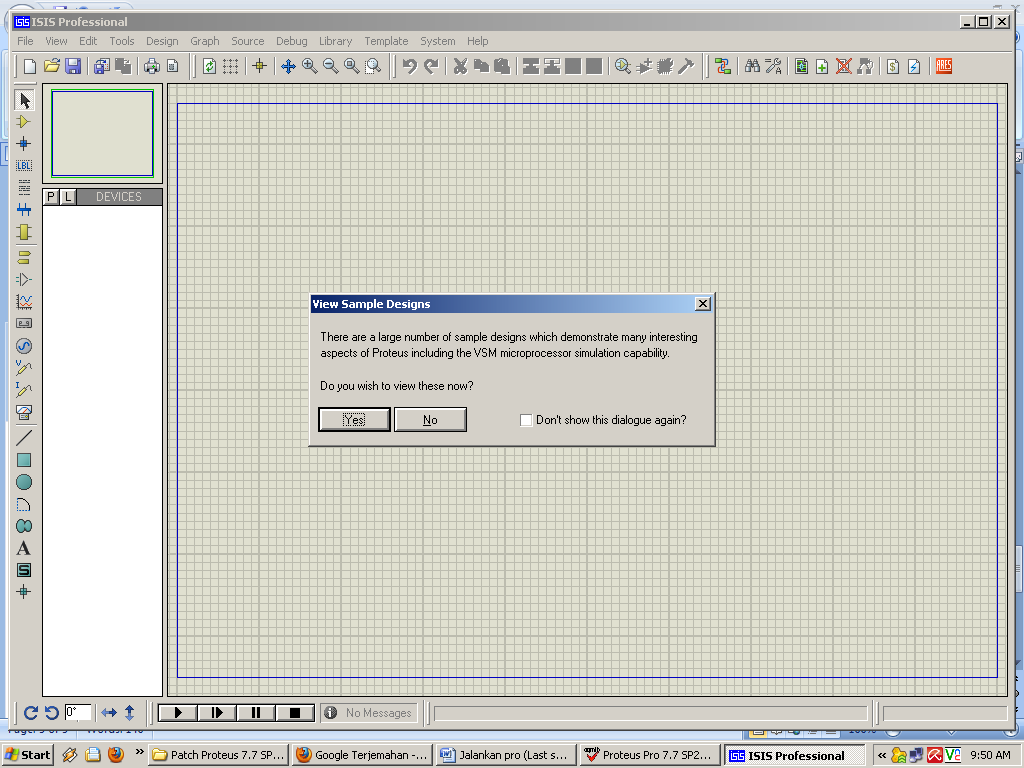Select the Selection Mode arrow tool
1024x768 pixels.
[24, 101]
